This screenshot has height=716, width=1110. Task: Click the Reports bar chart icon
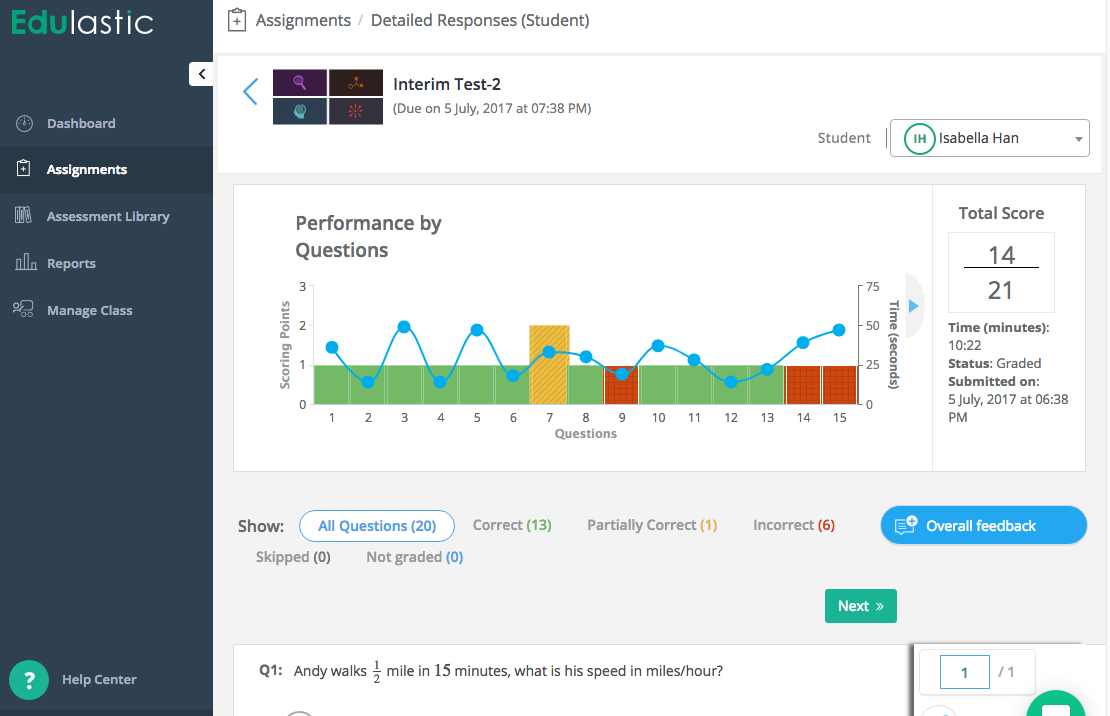(x=25, y=263)
